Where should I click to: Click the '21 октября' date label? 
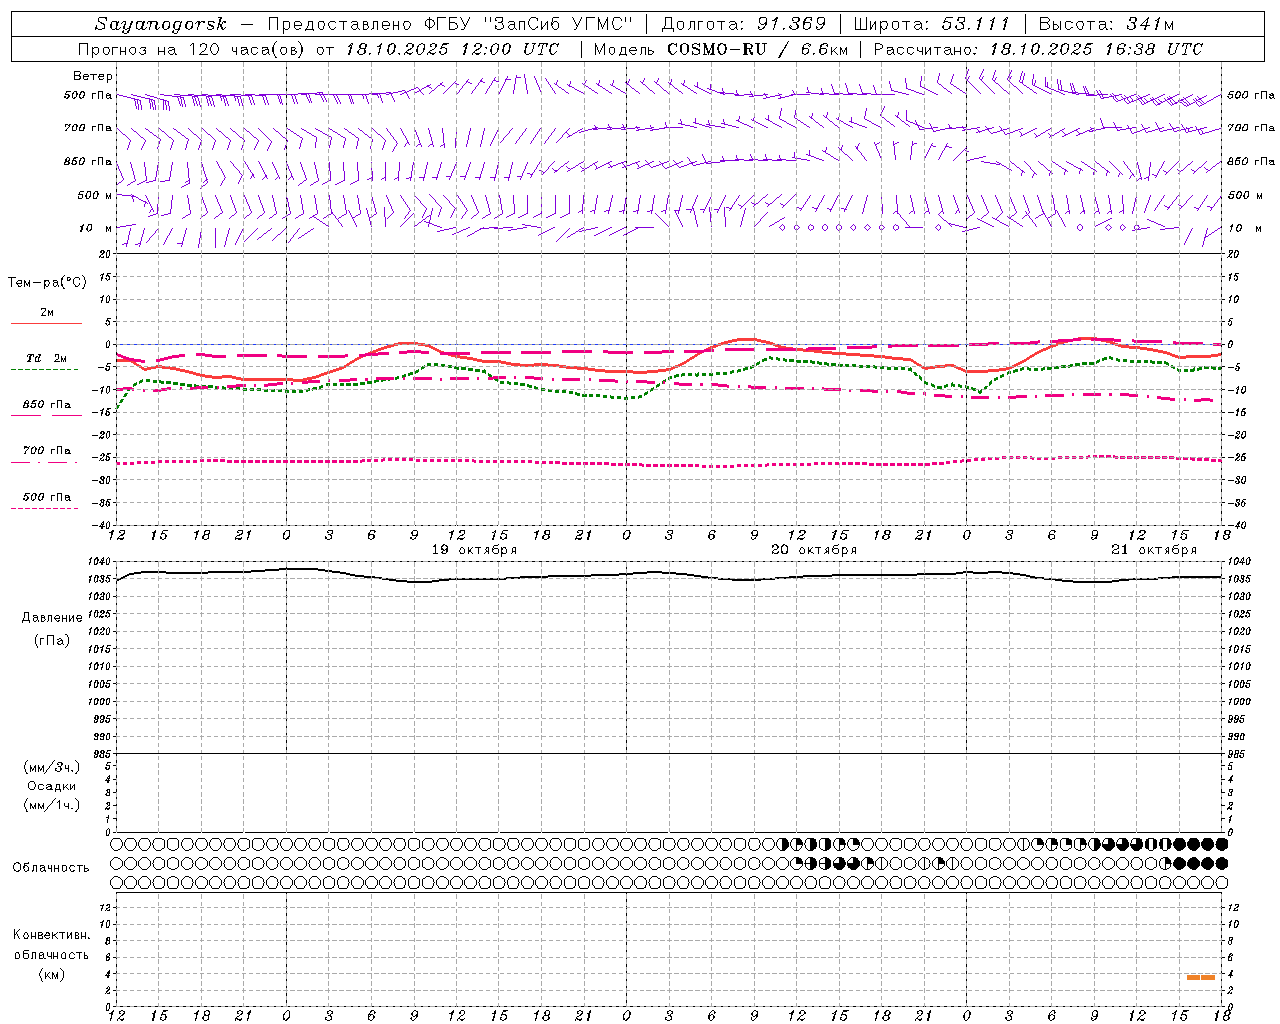tap(1154, 550)
